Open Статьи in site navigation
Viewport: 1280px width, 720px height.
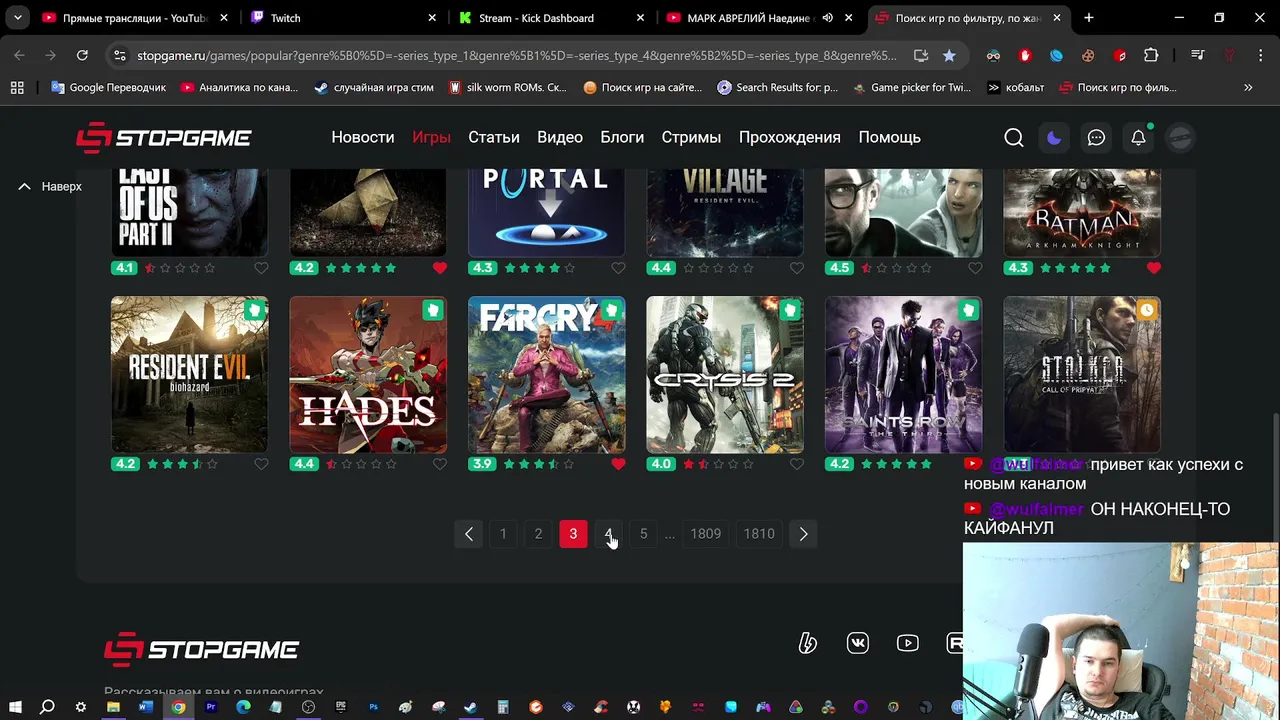point(494,138)
